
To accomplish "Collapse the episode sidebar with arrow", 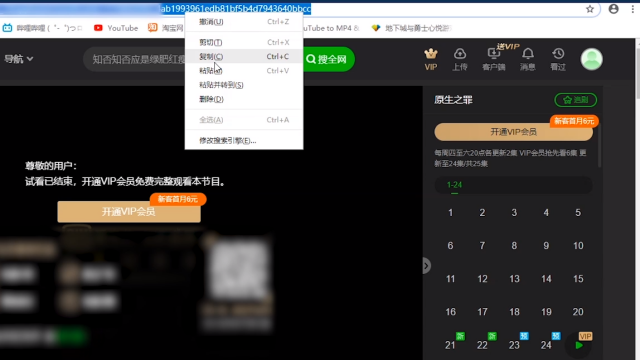I will [x=426, y=266].
